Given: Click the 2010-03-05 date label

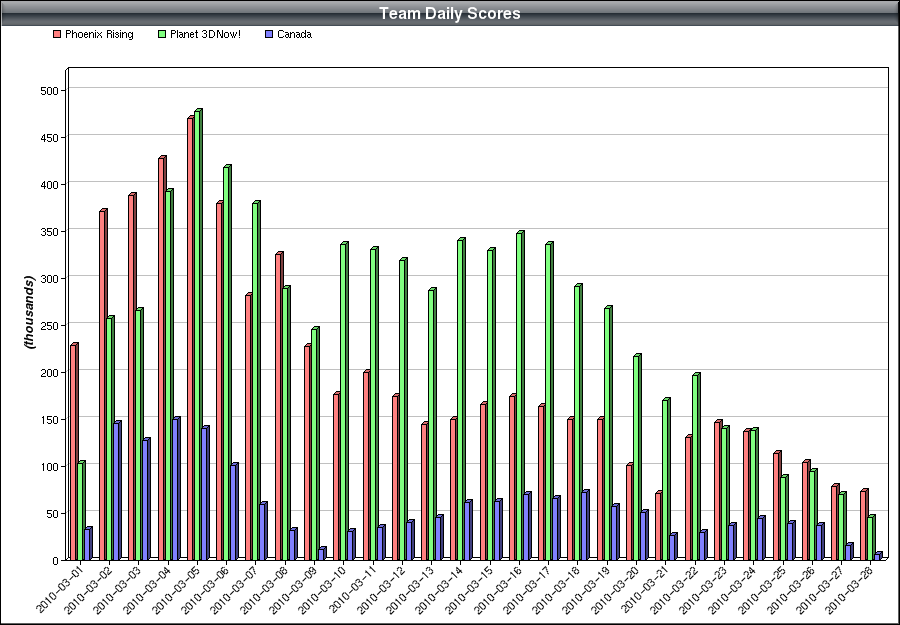Looking at the screenshot, I should (176, 587).
